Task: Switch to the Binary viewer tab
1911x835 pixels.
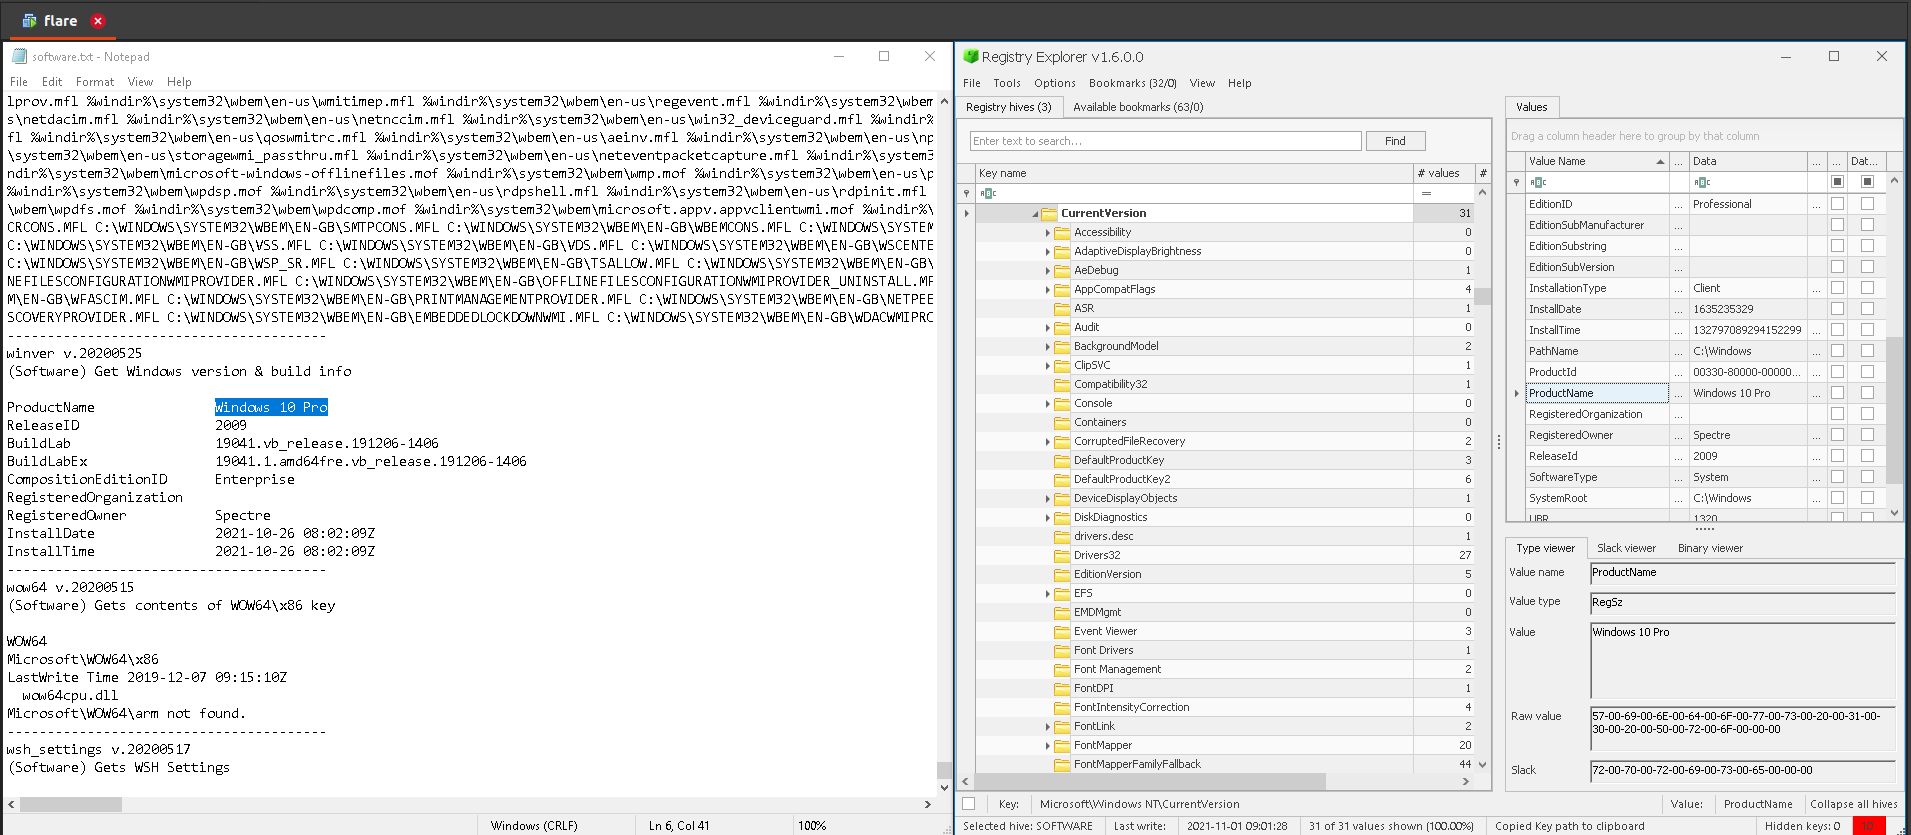Action: pyautogui.click(x=1710, y=548)
